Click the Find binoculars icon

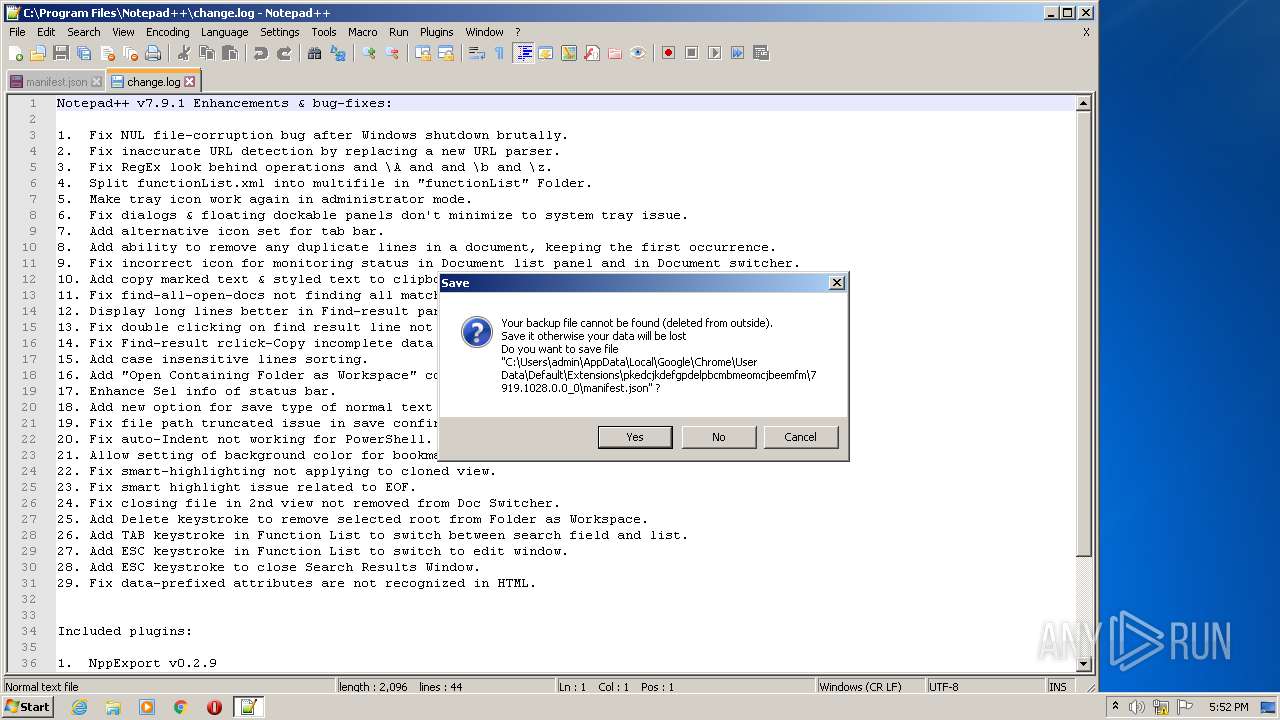tap(314, 53)
